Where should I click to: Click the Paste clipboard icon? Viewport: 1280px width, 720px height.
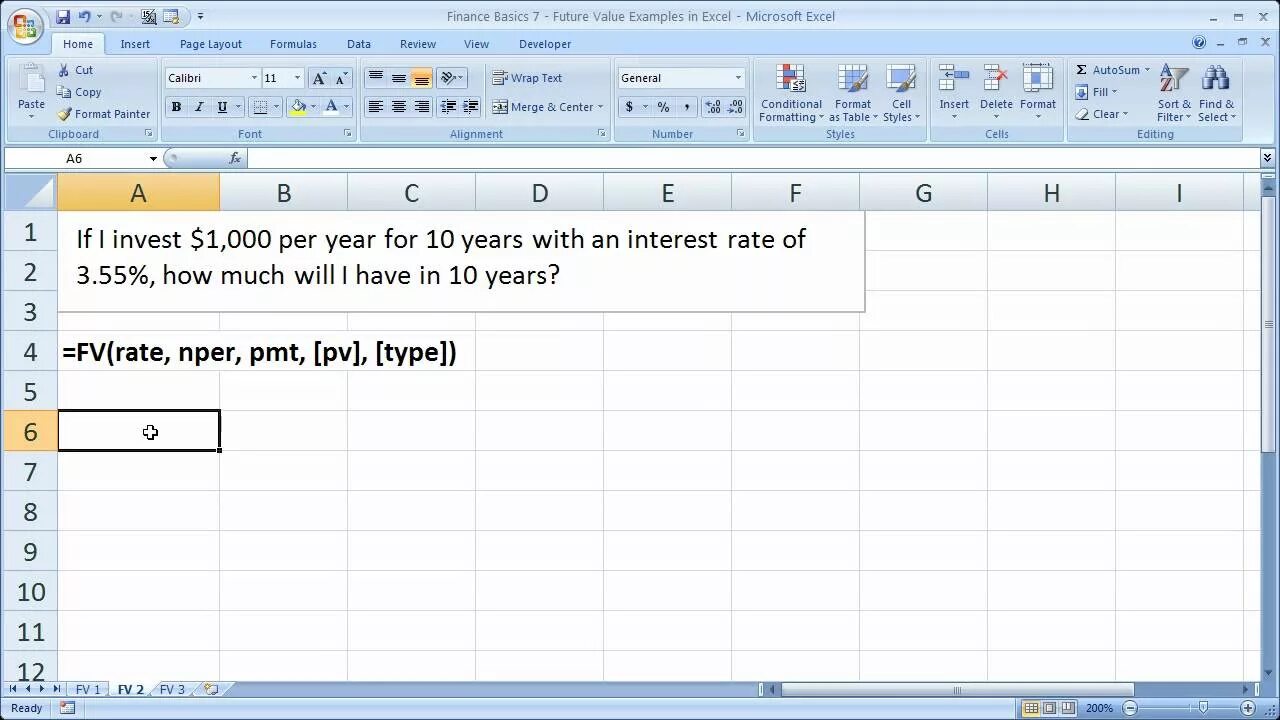coord(31,79)
